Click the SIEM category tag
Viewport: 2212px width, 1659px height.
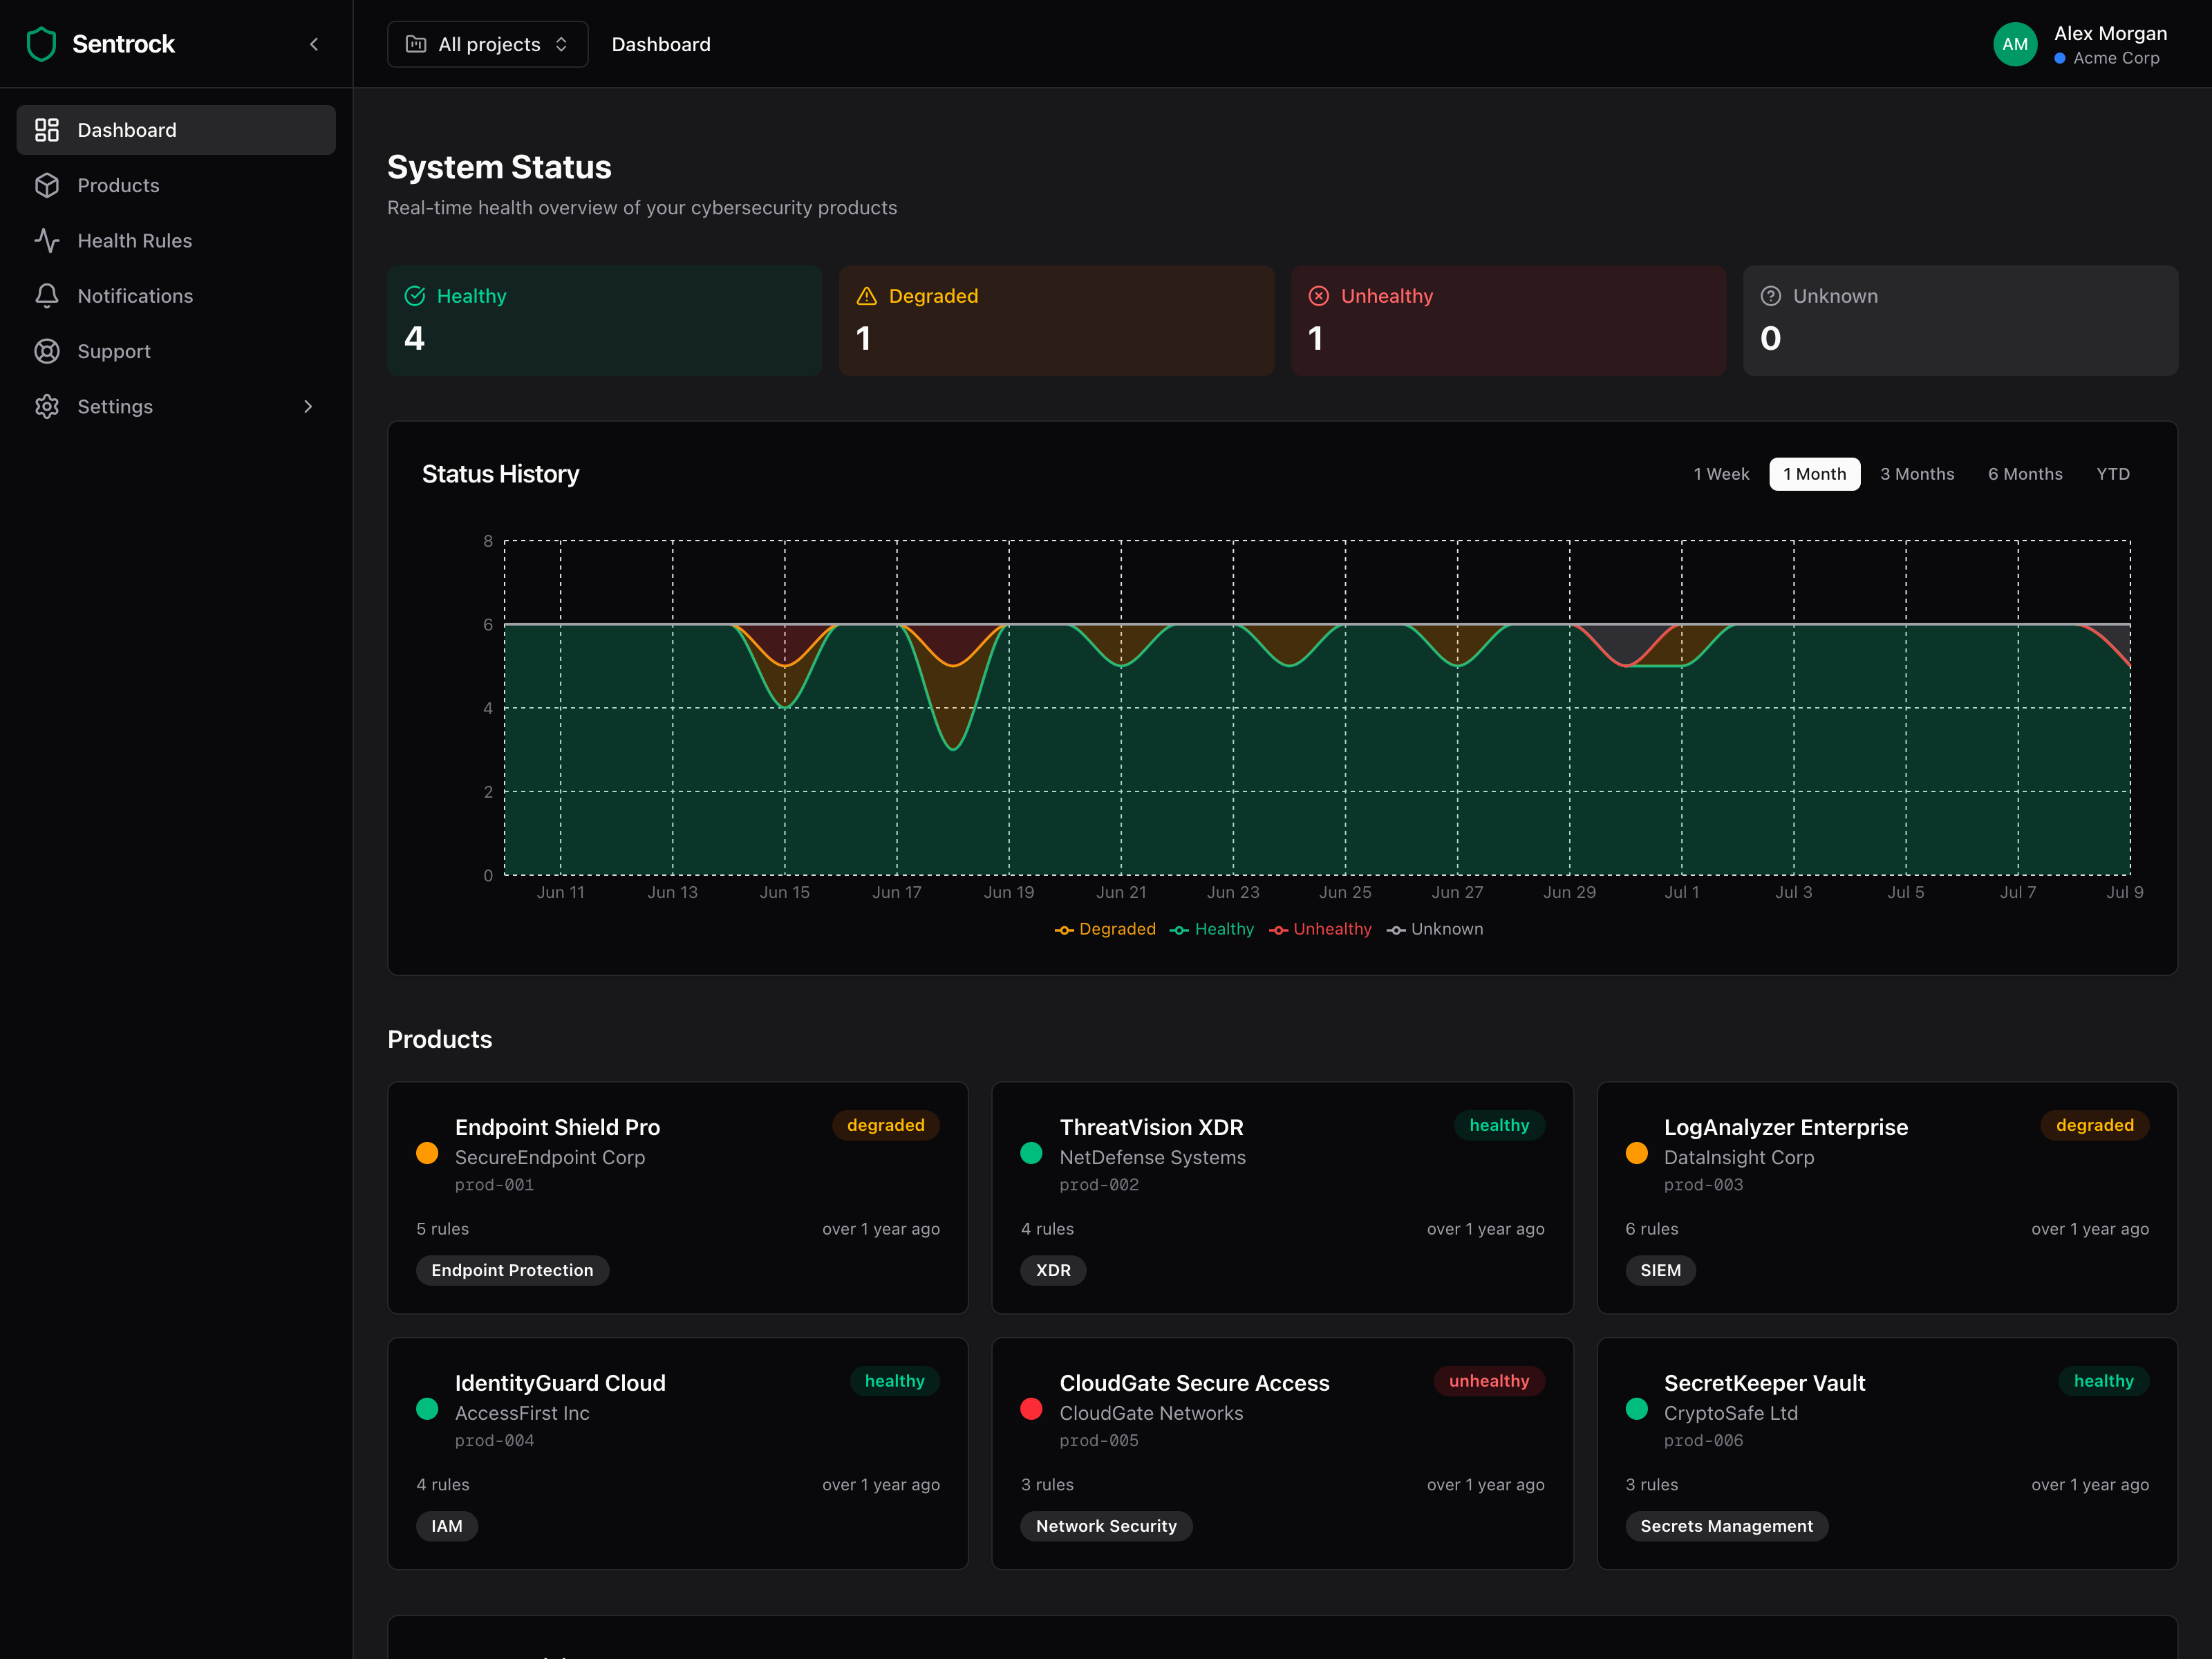click(1660, 1270)
